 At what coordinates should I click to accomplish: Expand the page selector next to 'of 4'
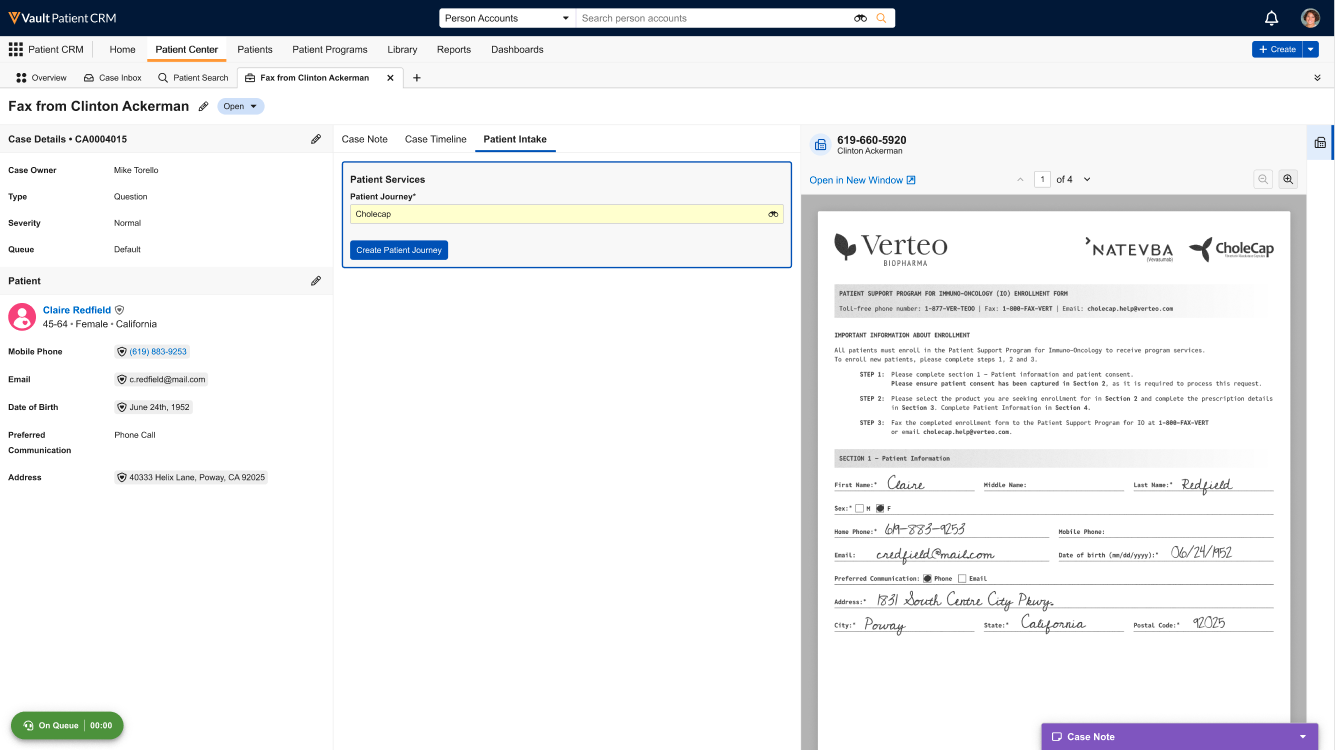click(1087, 180)
